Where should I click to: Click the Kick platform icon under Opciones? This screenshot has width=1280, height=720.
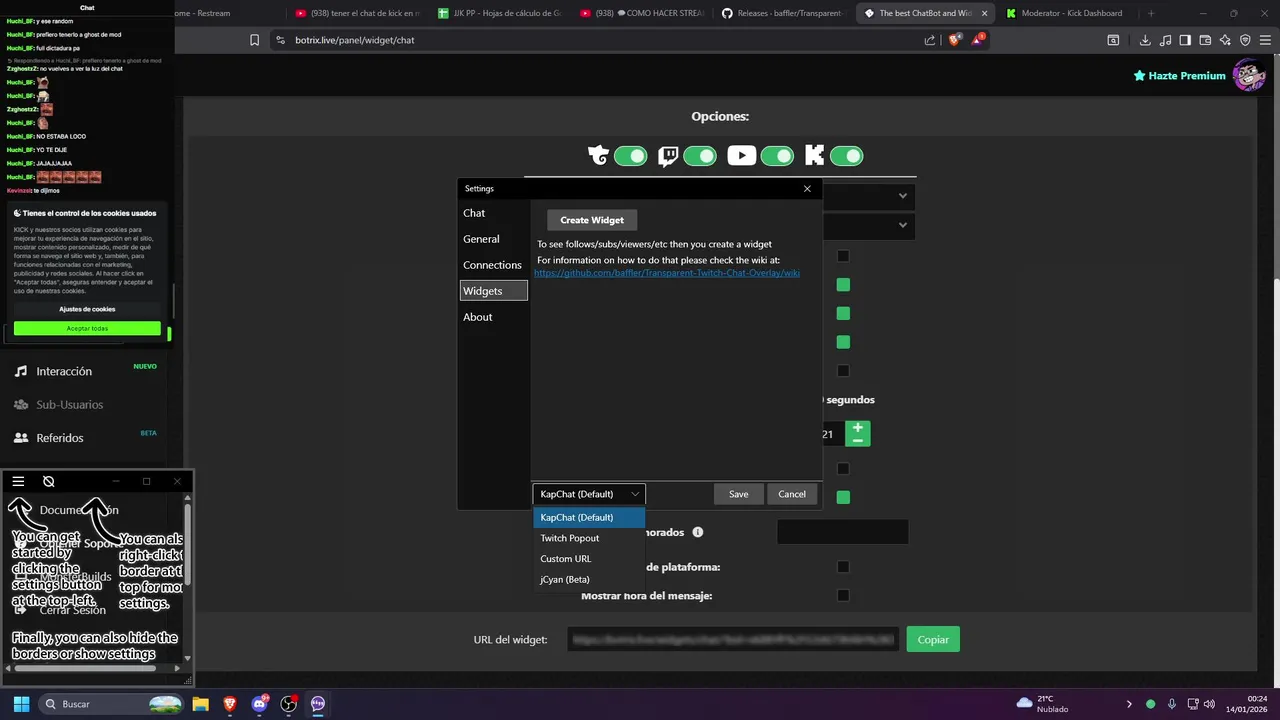814,156
